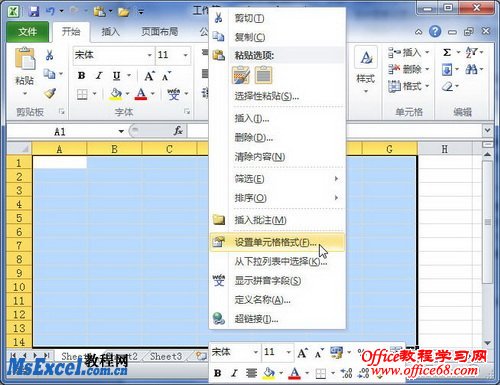Toggle Bold on the mini toolbar
This screenshot has height=385, width=500.
click(218, 373)
